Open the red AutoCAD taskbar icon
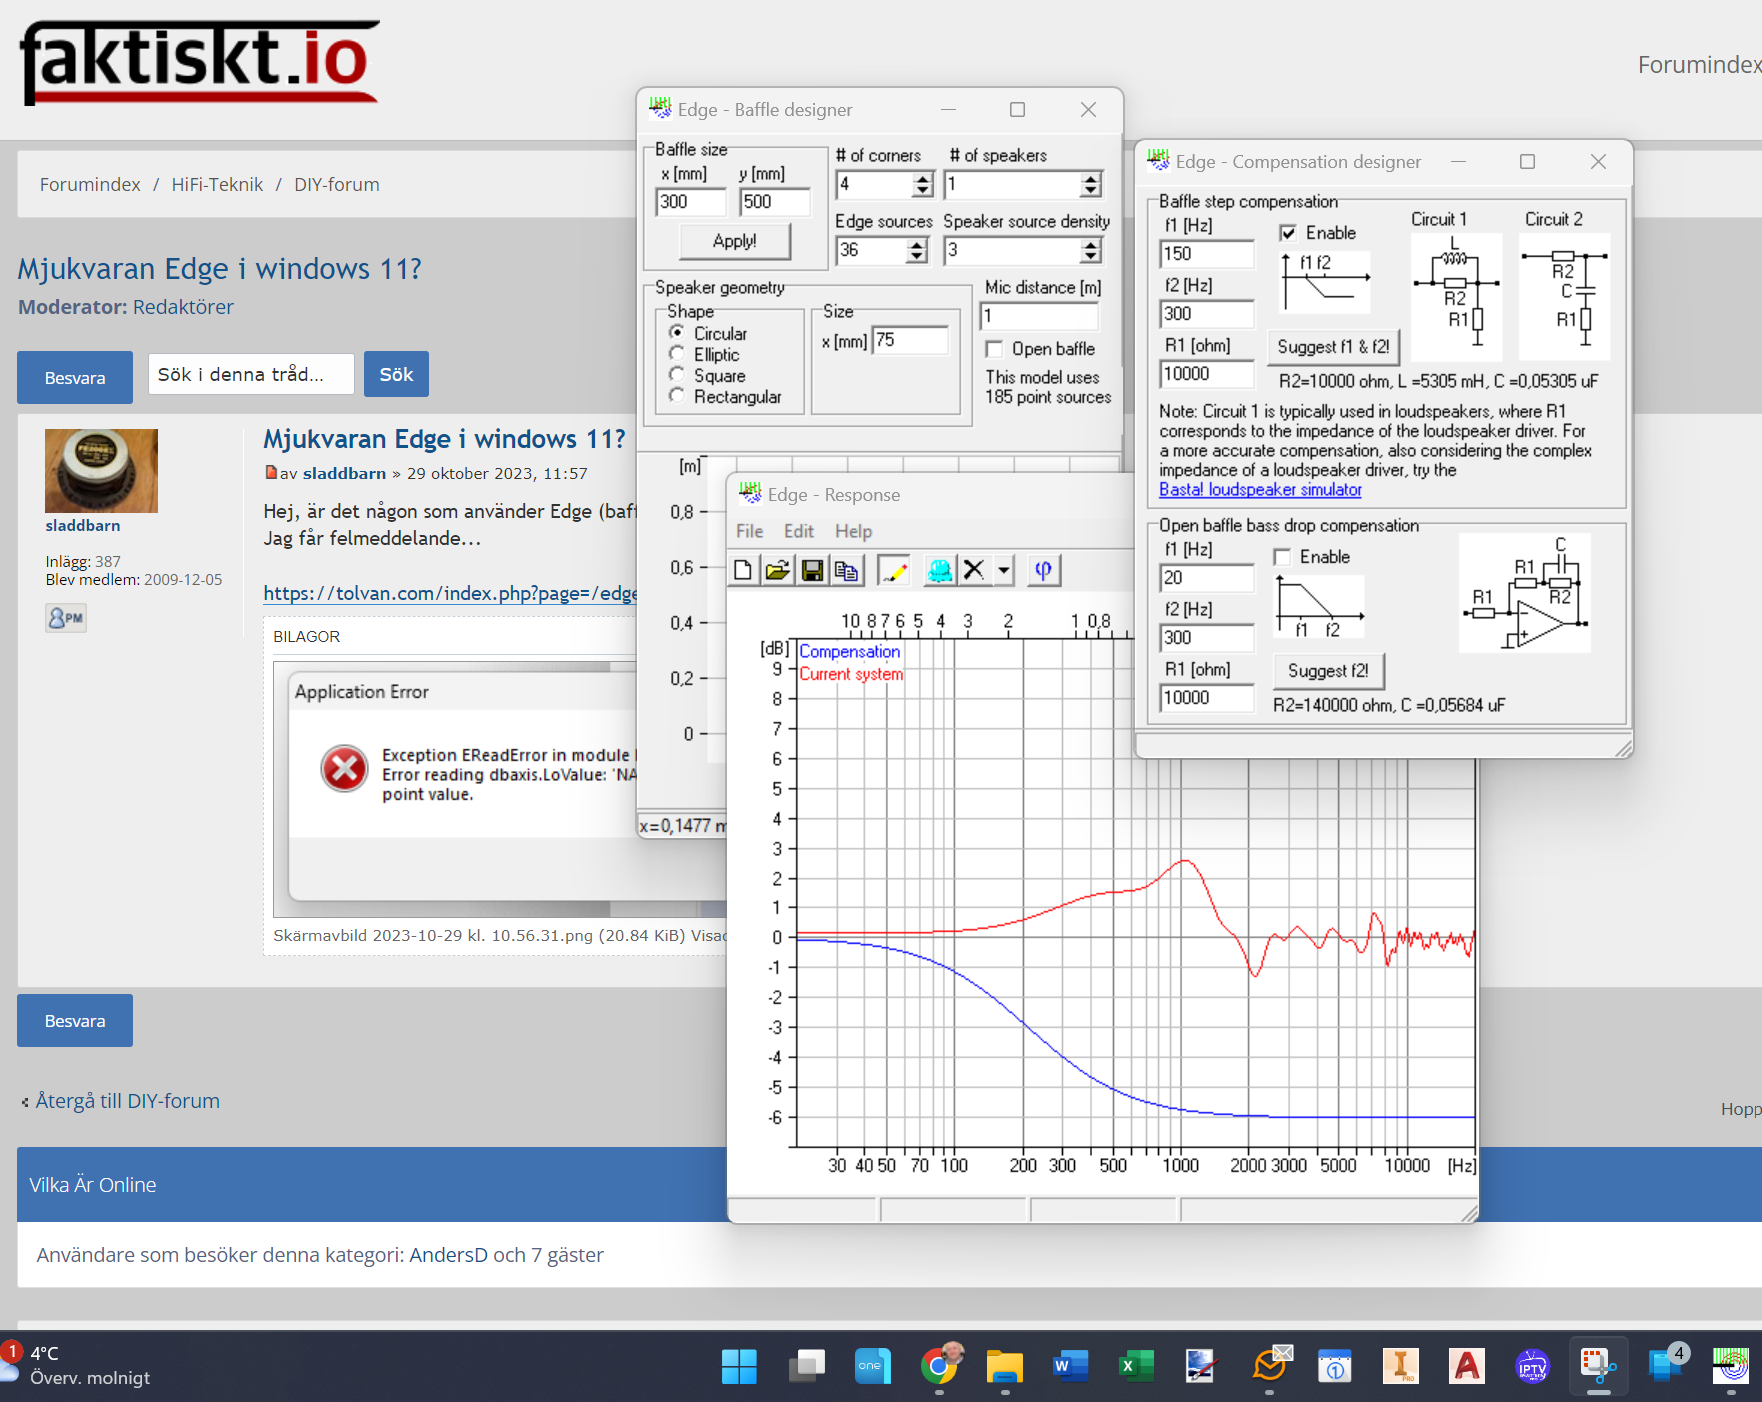This screenshot has height=1402, width=1762. [x=1467, y=1366]
